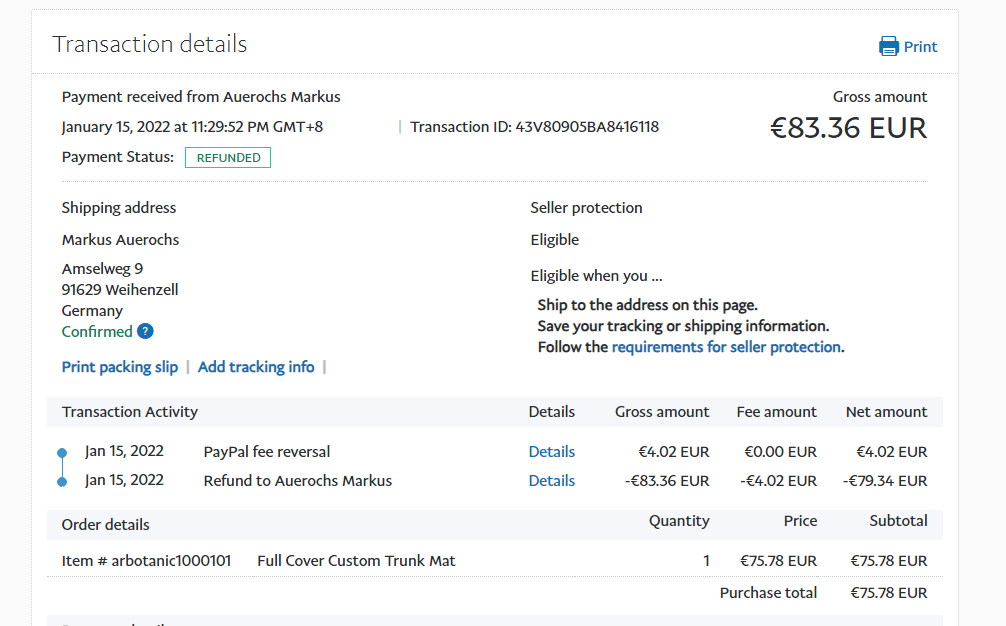The image size is (1006, 626).
Task: Click the PayPal fee reversal activity row
Action: click(x=267, y=452)
